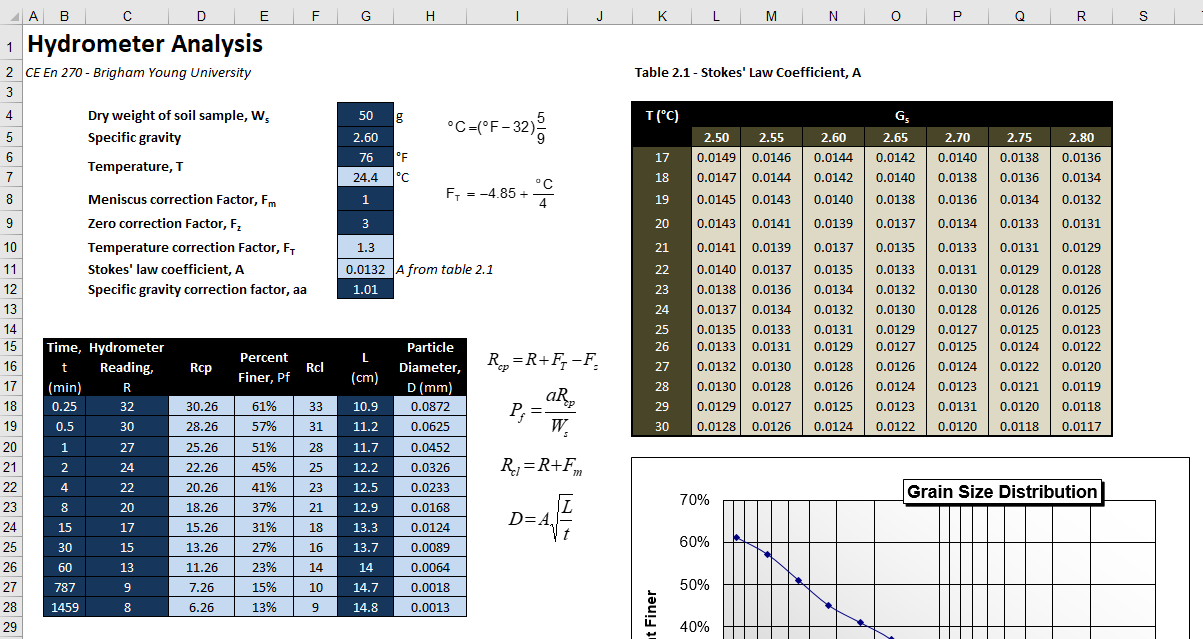Select the Rcp = R + FT − Fz equation
Screen dimensions: 1203x639
tap(543, 362)
